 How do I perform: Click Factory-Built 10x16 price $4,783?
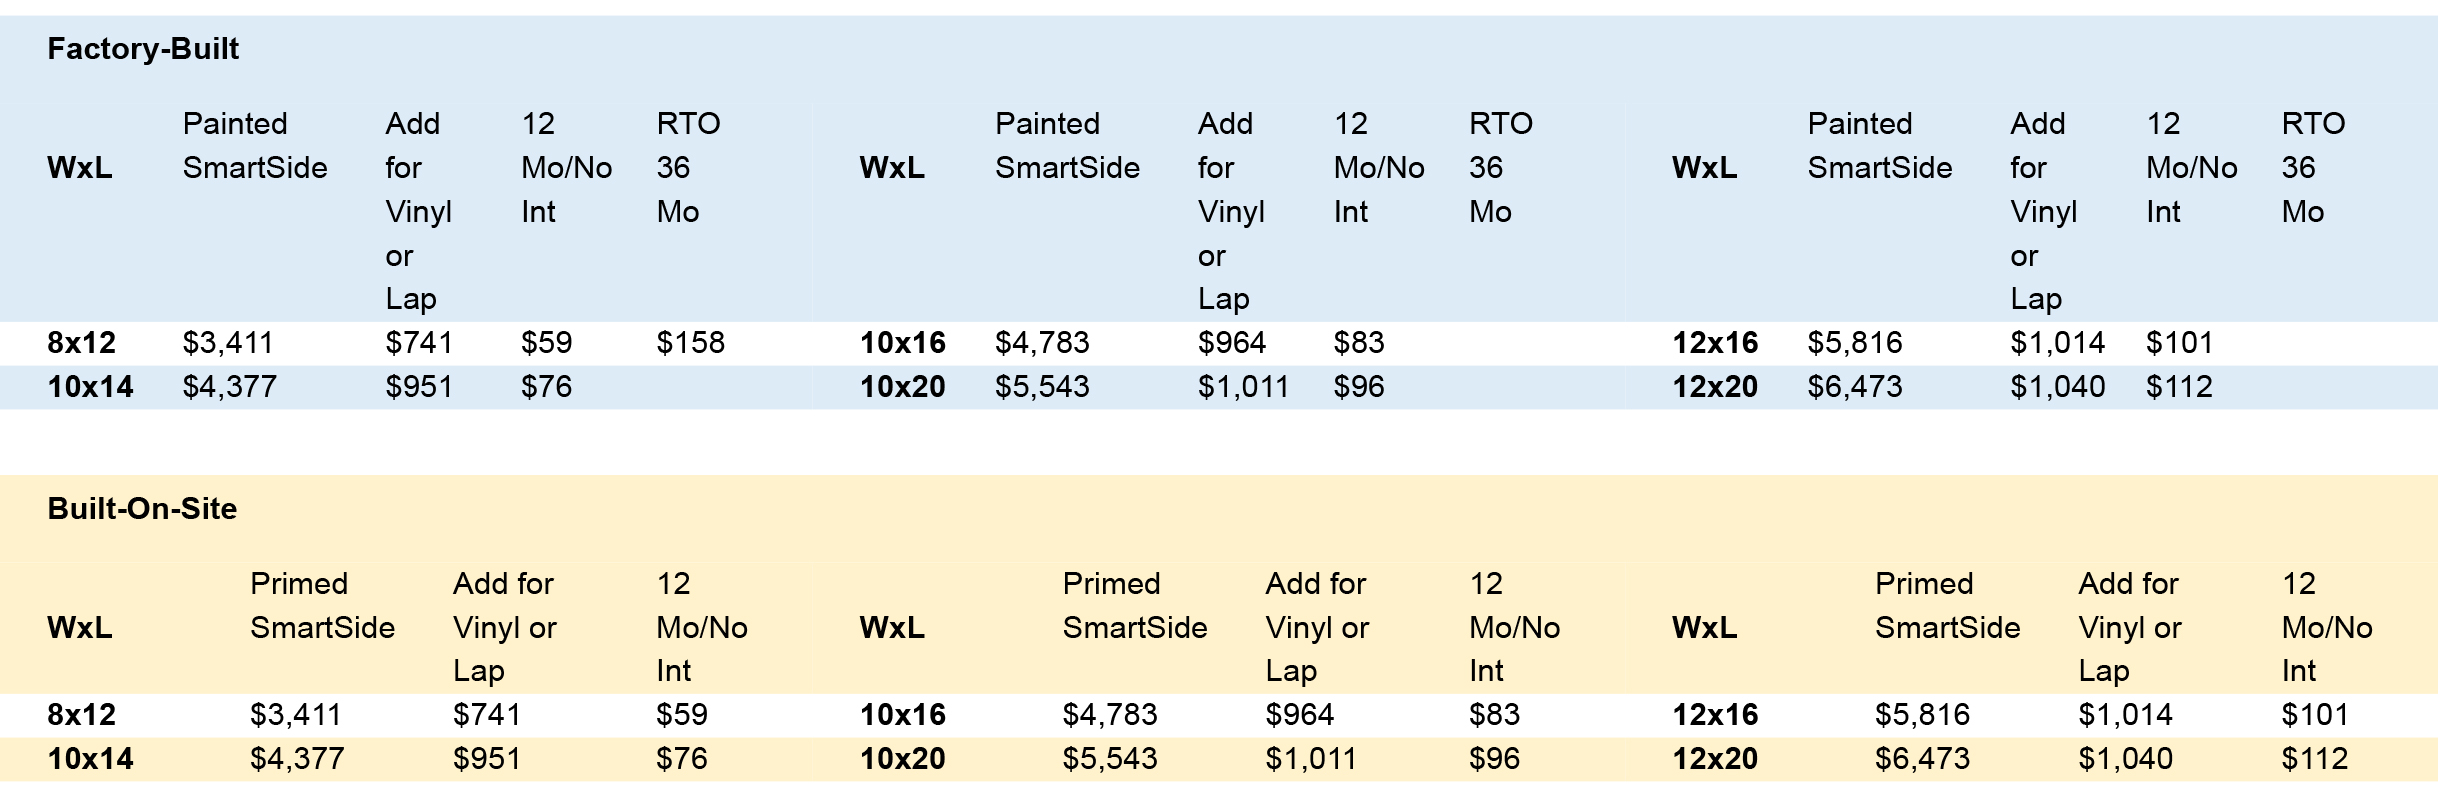1042,343
